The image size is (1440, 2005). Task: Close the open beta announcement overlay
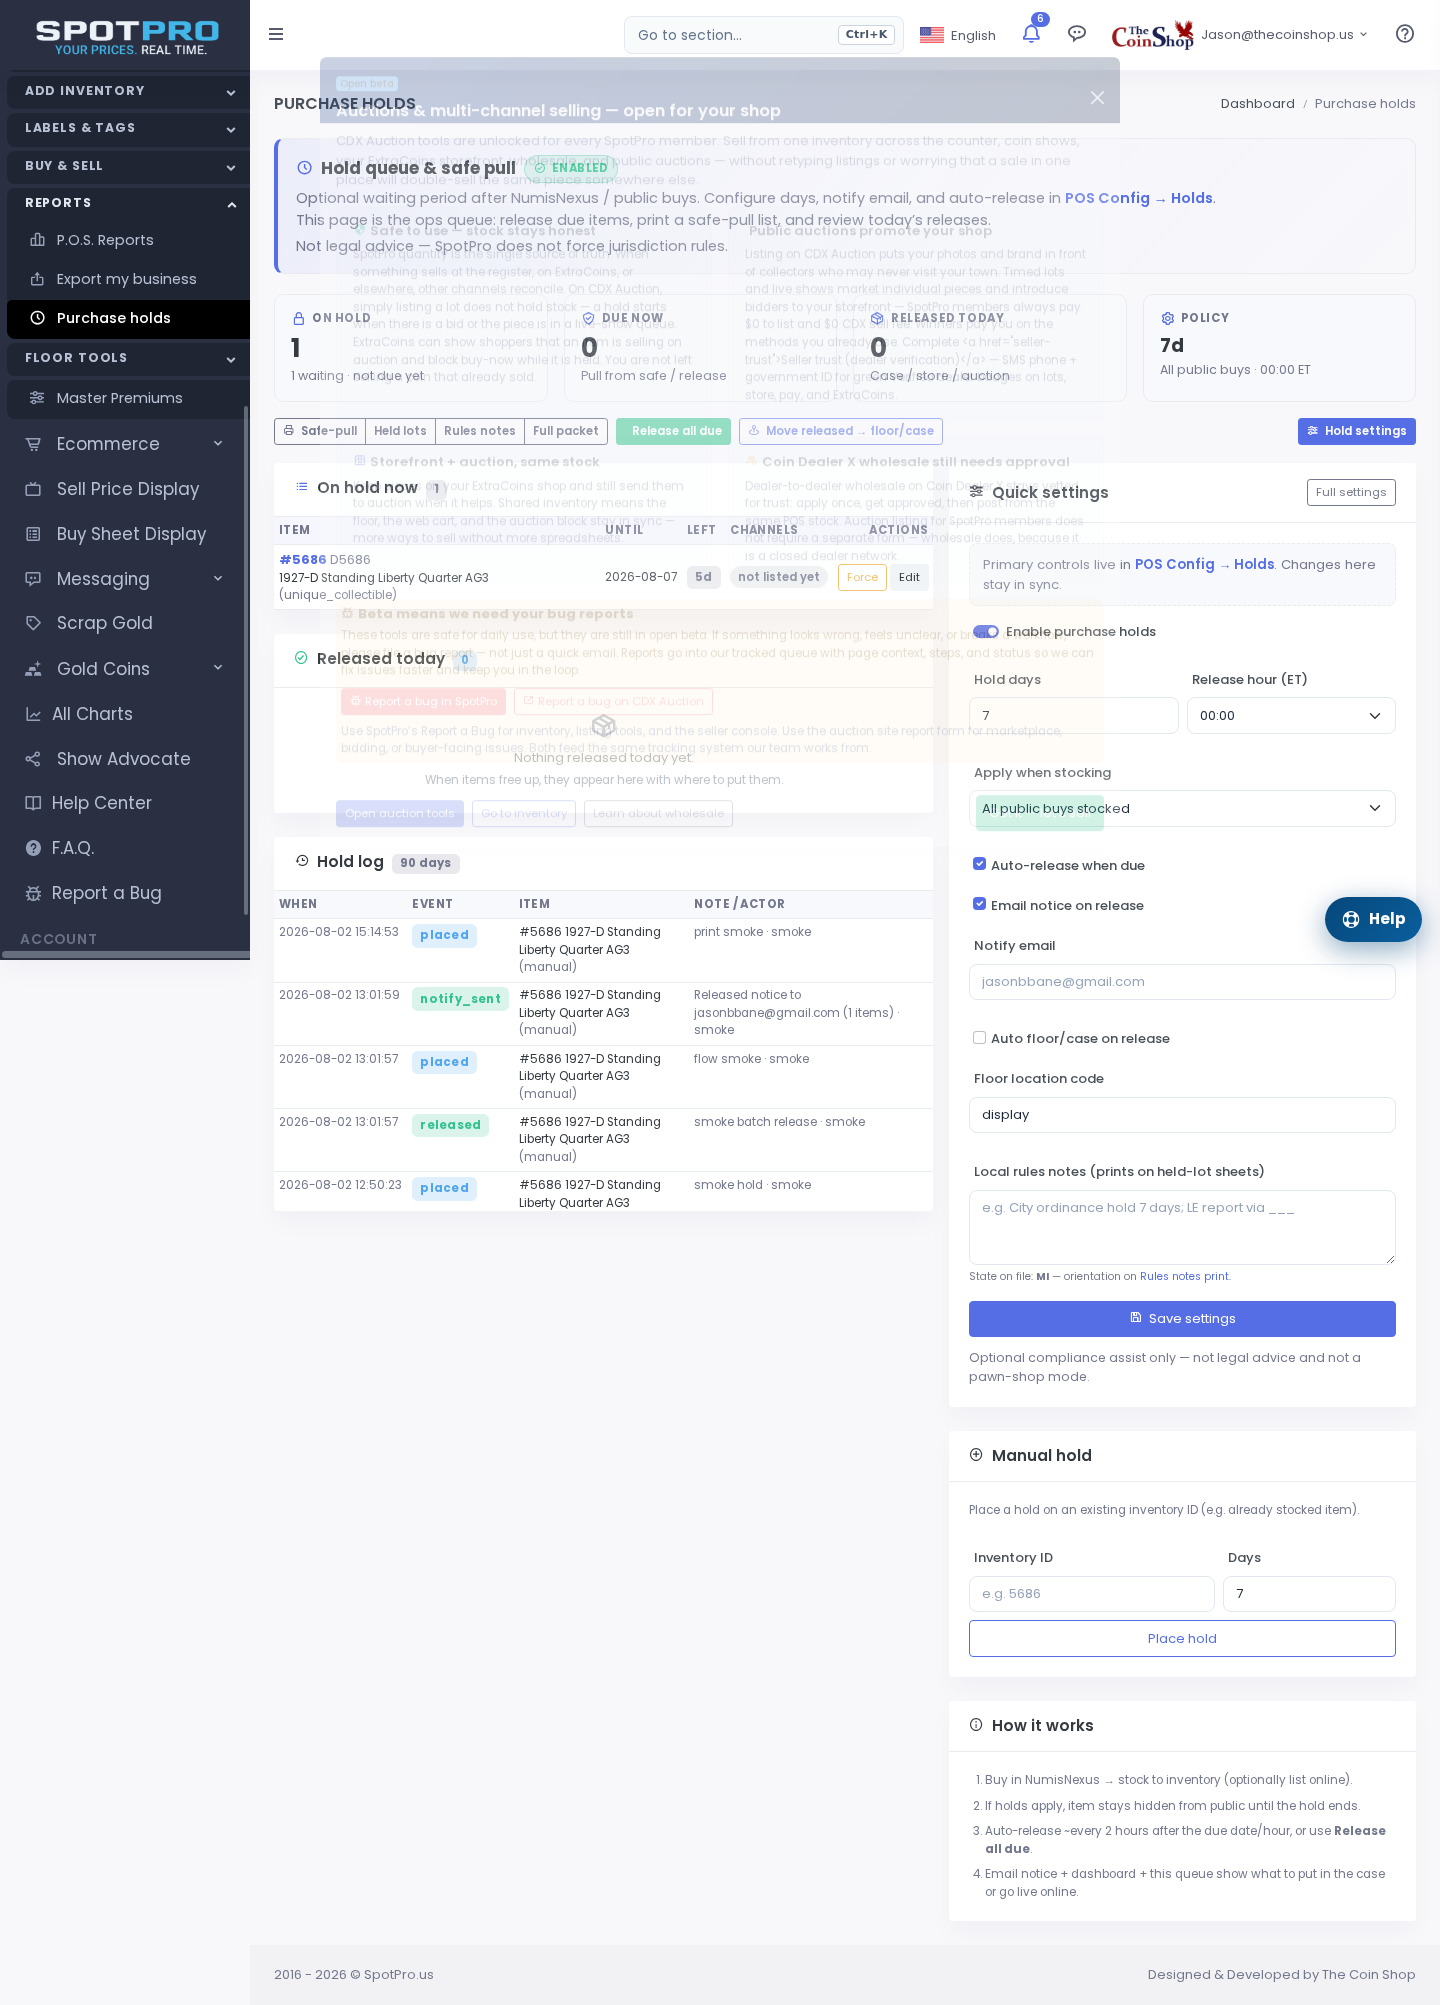click(1097, 97)
